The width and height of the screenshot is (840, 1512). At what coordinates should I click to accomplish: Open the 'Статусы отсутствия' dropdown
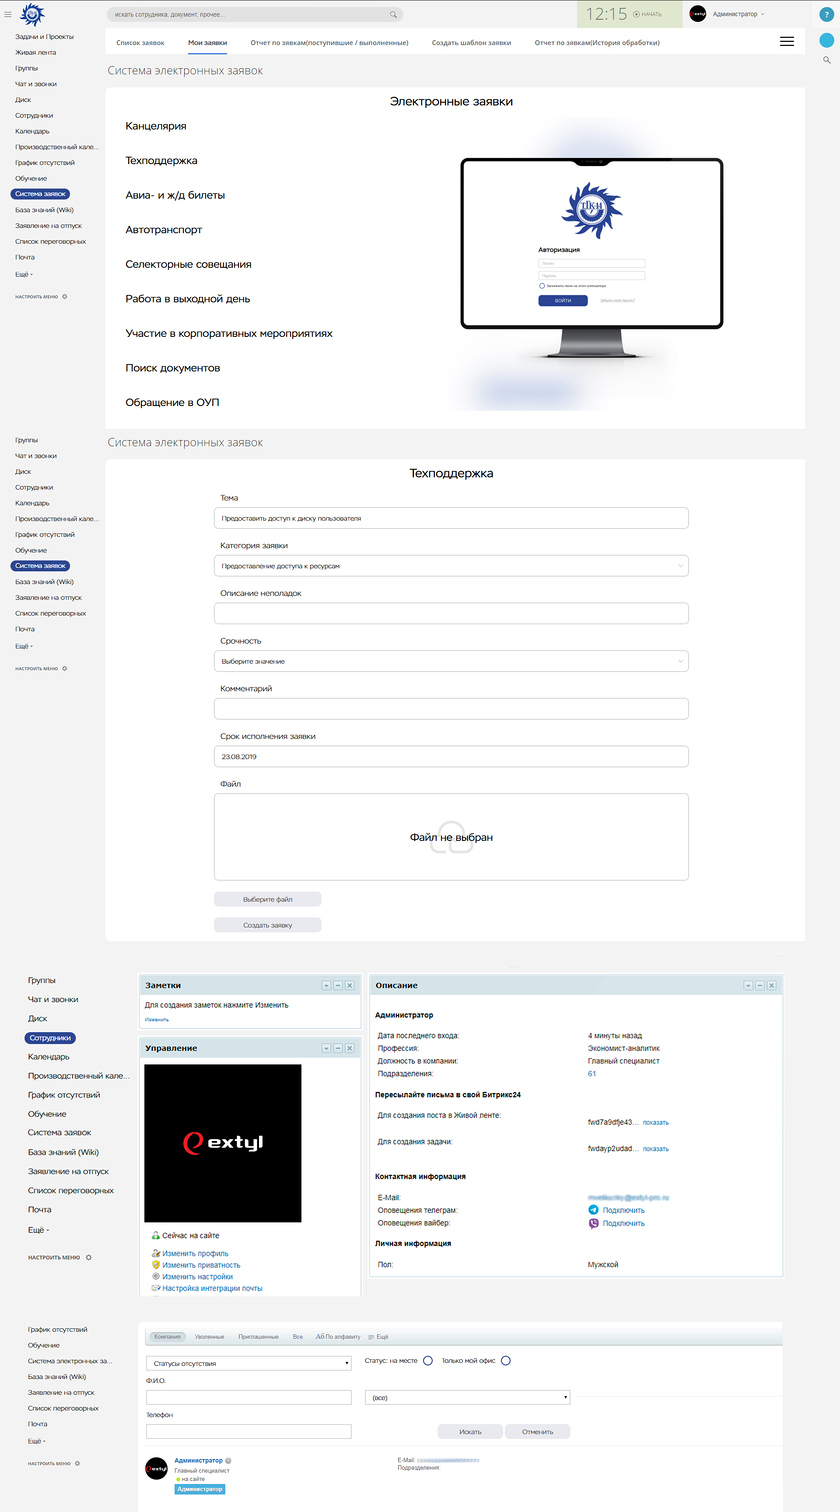pos(248,1363)
